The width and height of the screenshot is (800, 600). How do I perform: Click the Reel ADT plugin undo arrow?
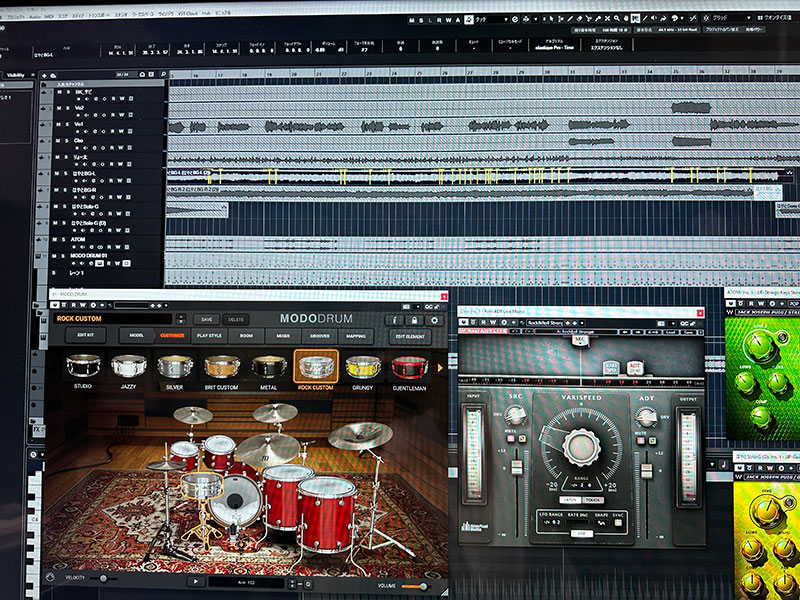point(515,331)
